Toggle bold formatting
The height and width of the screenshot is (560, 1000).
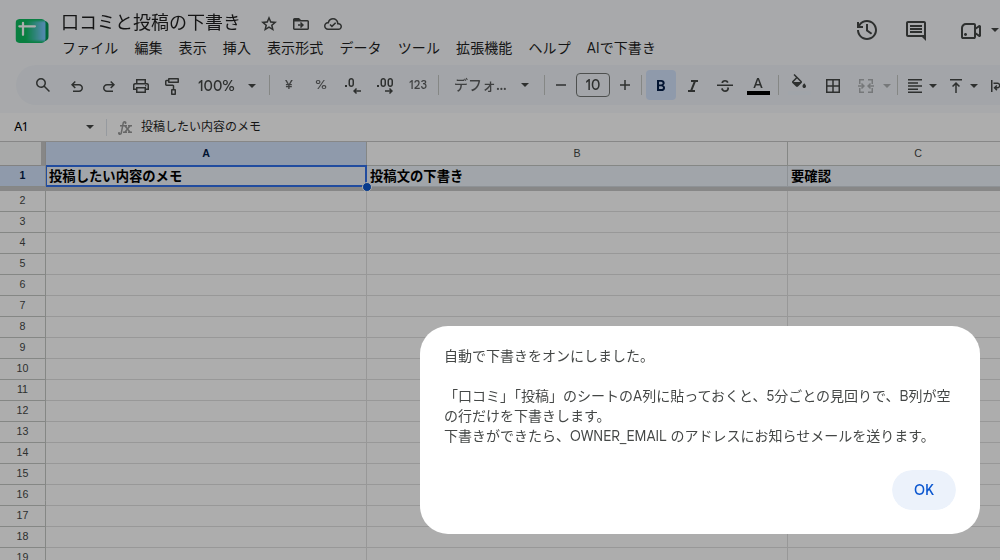661,85
